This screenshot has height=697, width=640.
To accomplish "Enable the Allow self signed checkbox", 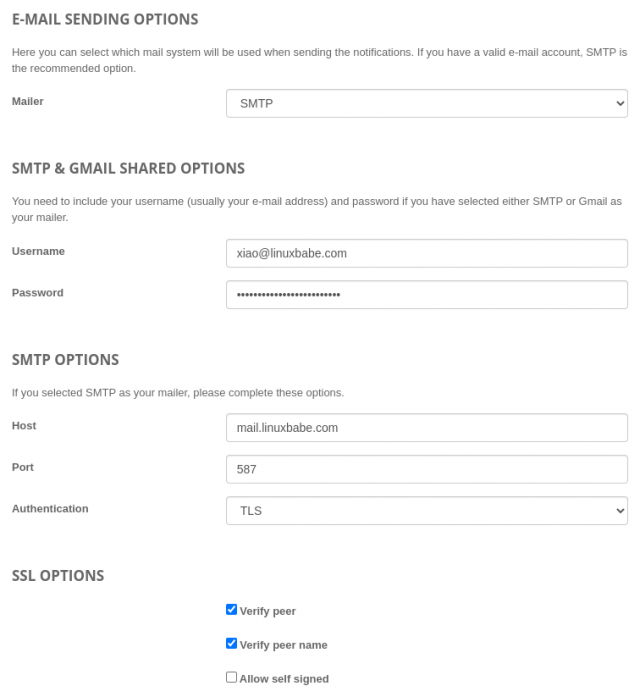I will (232, 677).
